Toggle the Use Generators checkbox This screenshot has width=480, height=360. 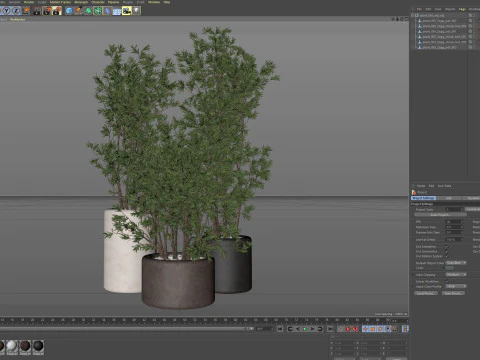pyautogui.click(x=447, y=251)
